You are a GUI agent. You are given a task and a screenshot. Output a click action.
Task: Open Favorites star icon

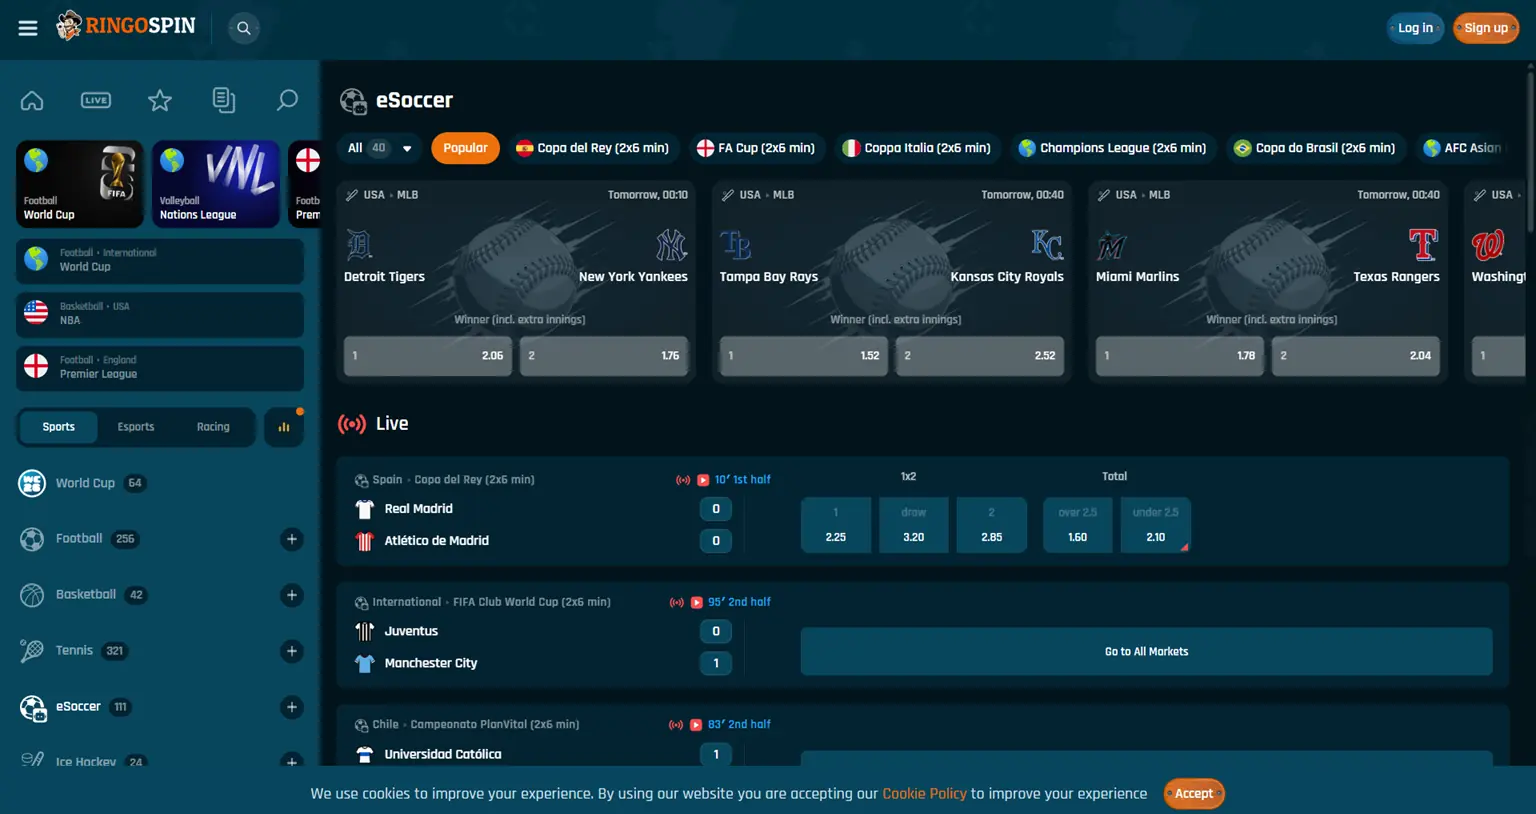[160, 100]
